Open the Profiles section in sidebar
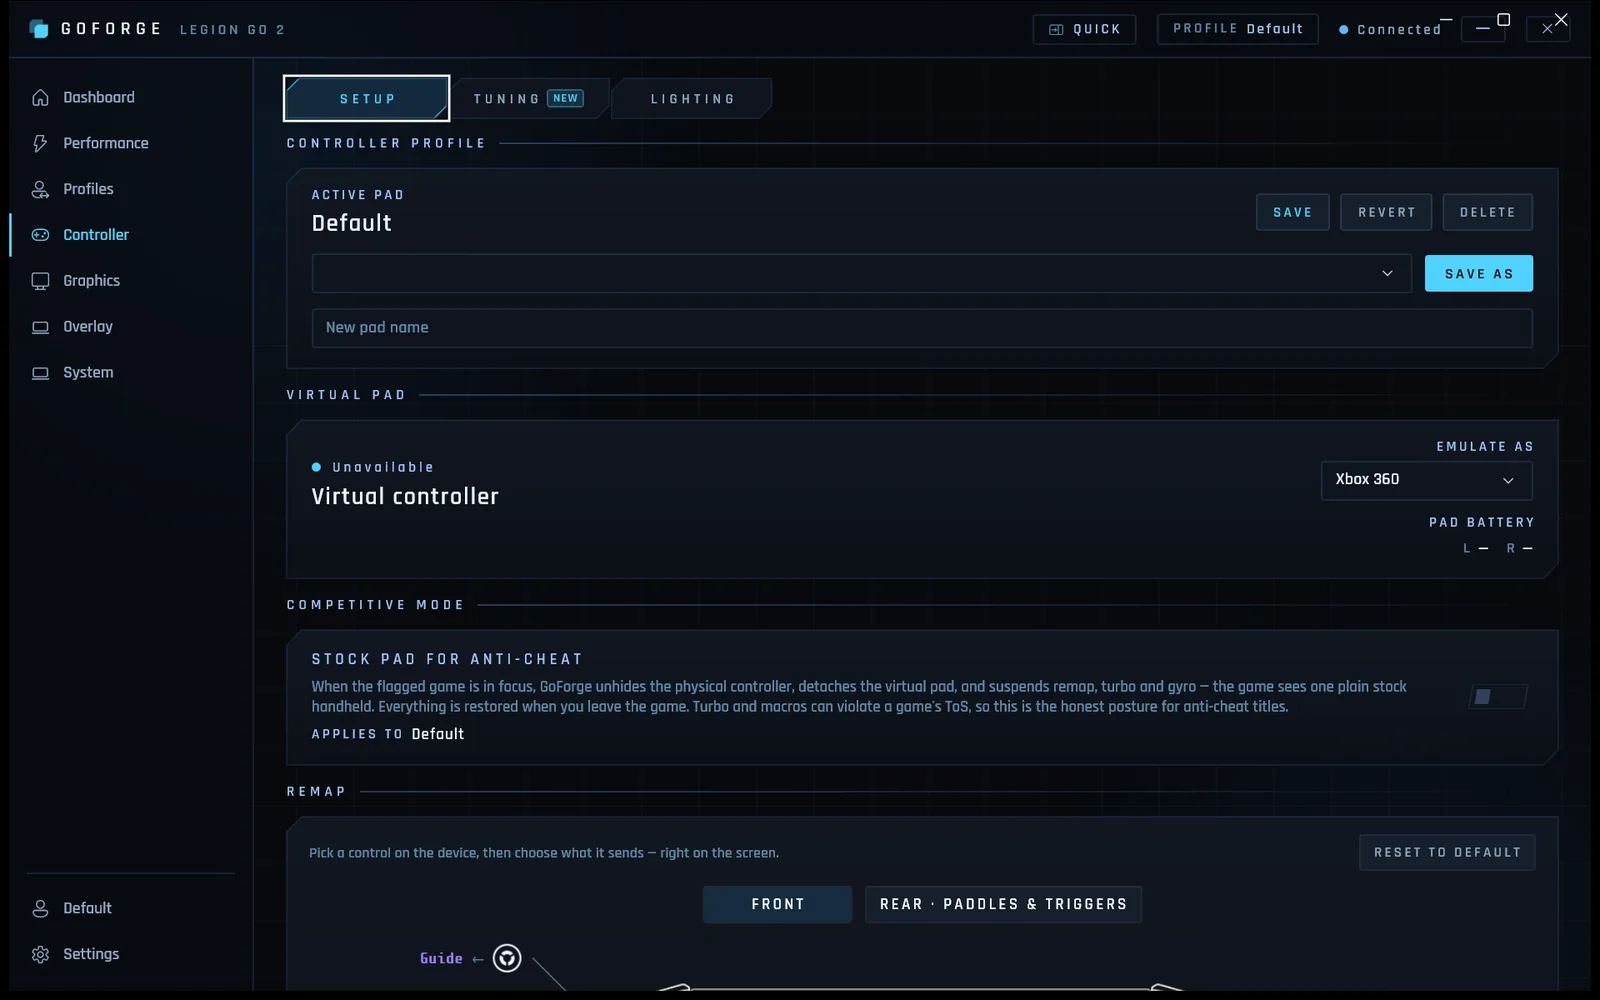 point(130,189)
